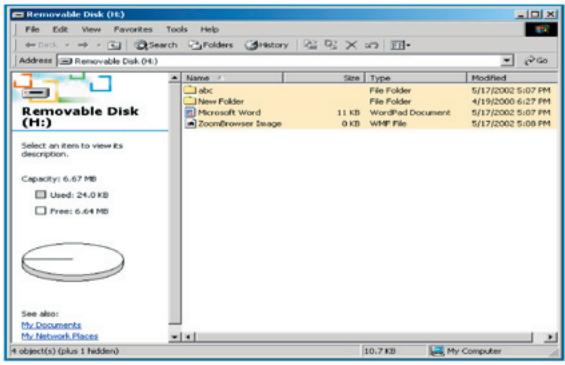Click the 'Free: 6.64 MB' legend box
565x365 pixels.
(41, 211)
